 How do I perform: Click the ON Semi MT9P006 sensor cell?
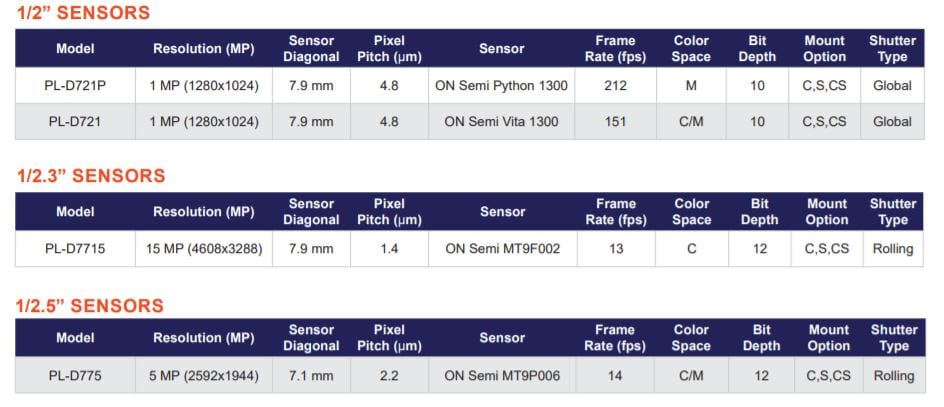coord(502,376)
